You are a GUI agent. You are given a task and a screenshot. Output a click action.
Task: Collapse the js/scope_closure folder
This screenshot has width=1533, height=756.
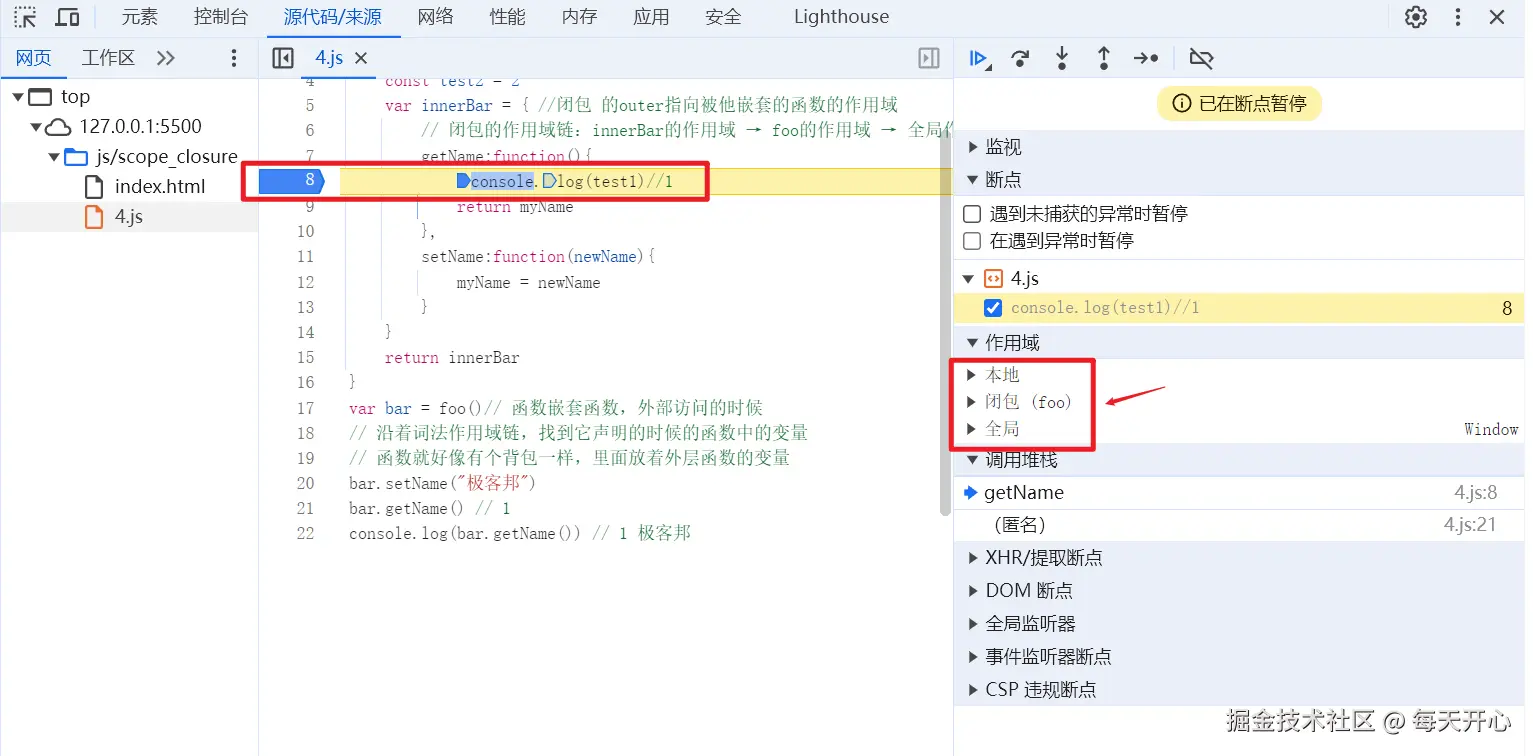pyautogui.click(x=54, y=157)
